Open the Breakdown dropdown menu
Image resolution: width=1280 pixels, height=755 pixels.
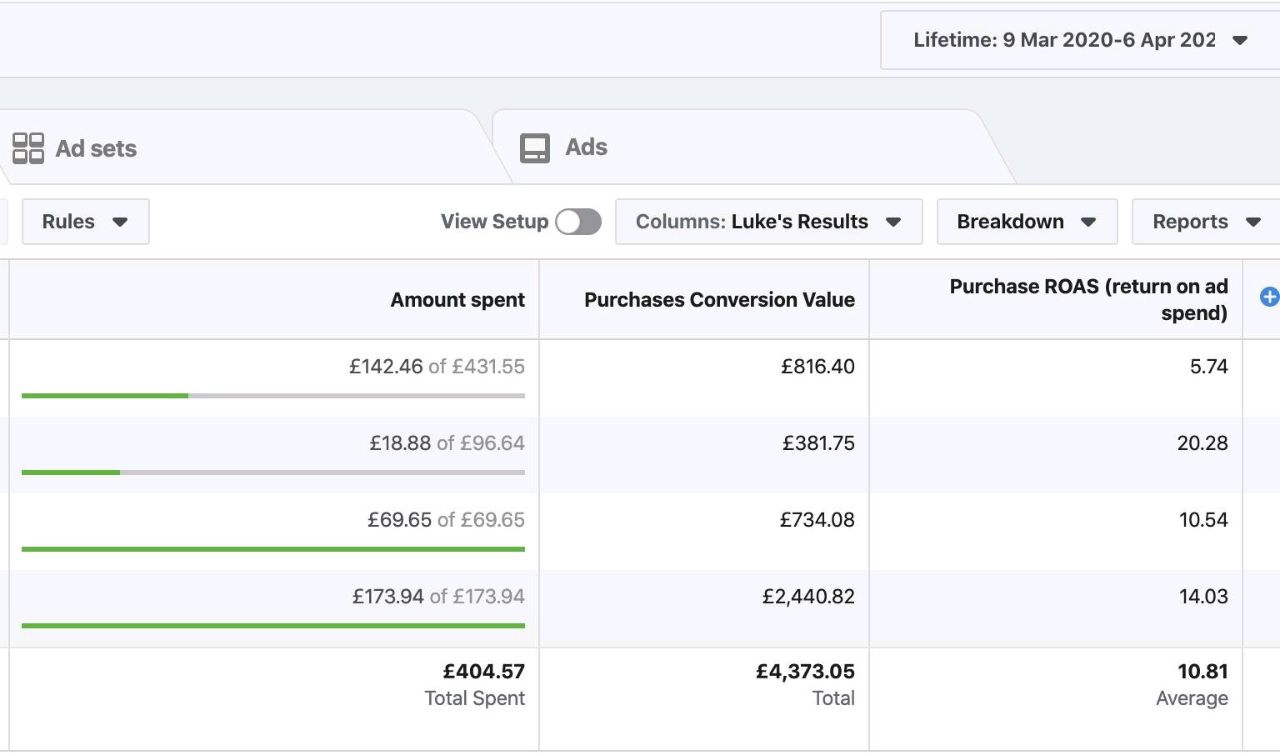tap(1026, 222)
